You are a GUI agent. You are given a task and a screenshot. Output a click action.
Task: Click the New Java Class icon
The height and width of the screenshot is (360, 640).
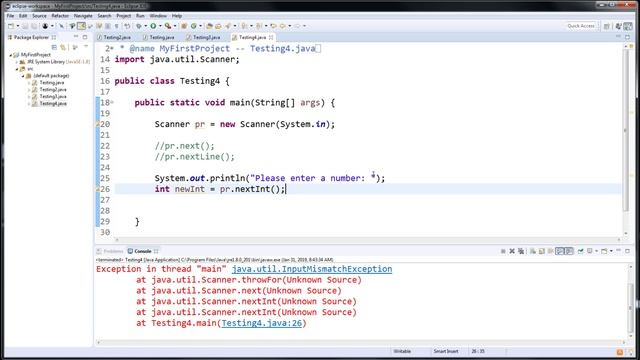pos(193,26)
